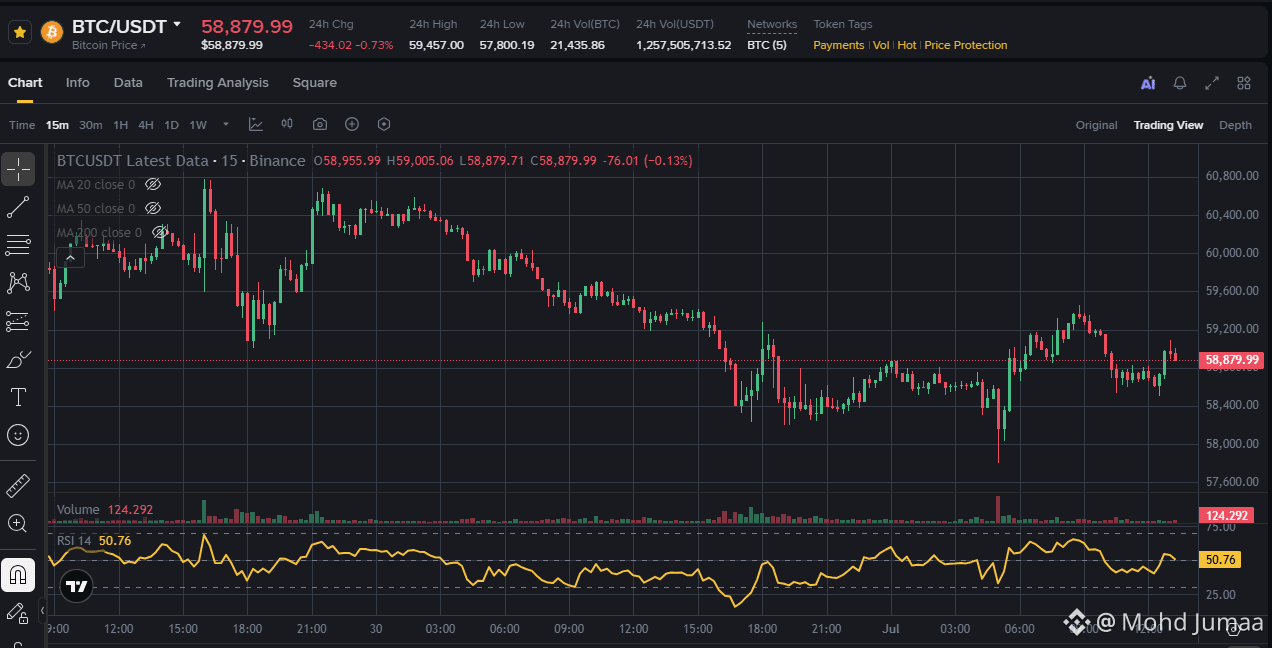Viewport: 1272px width, 648px height.
Task: Click the RSI 14 indicator label
Action: [x=74, y=541]
